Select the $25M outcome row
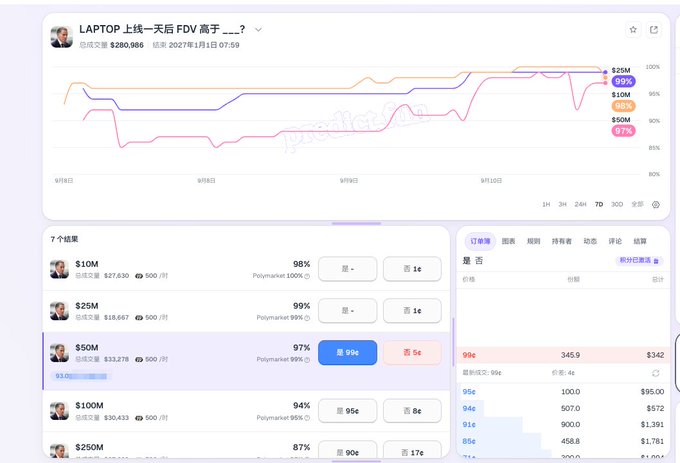The image size is (680, 463). click(246, 311)
